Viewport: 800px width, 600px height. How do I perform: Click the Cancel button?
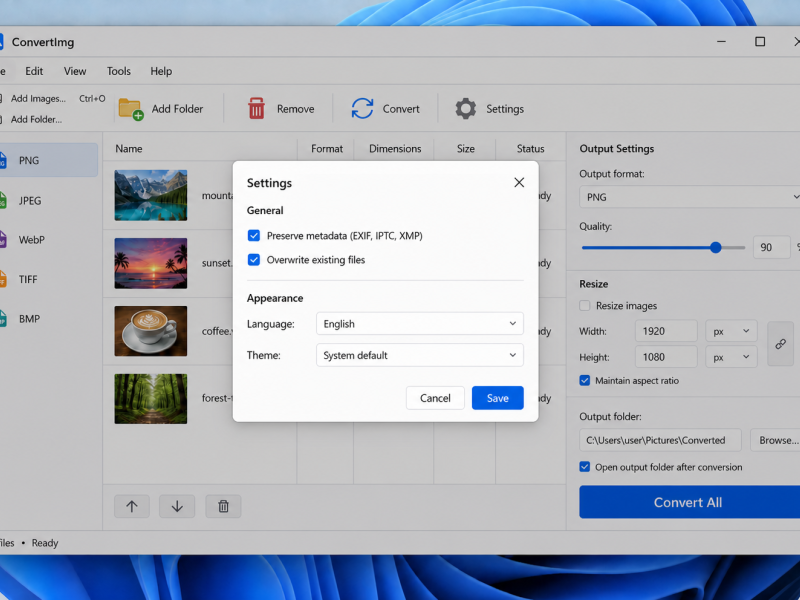(435, 398)
